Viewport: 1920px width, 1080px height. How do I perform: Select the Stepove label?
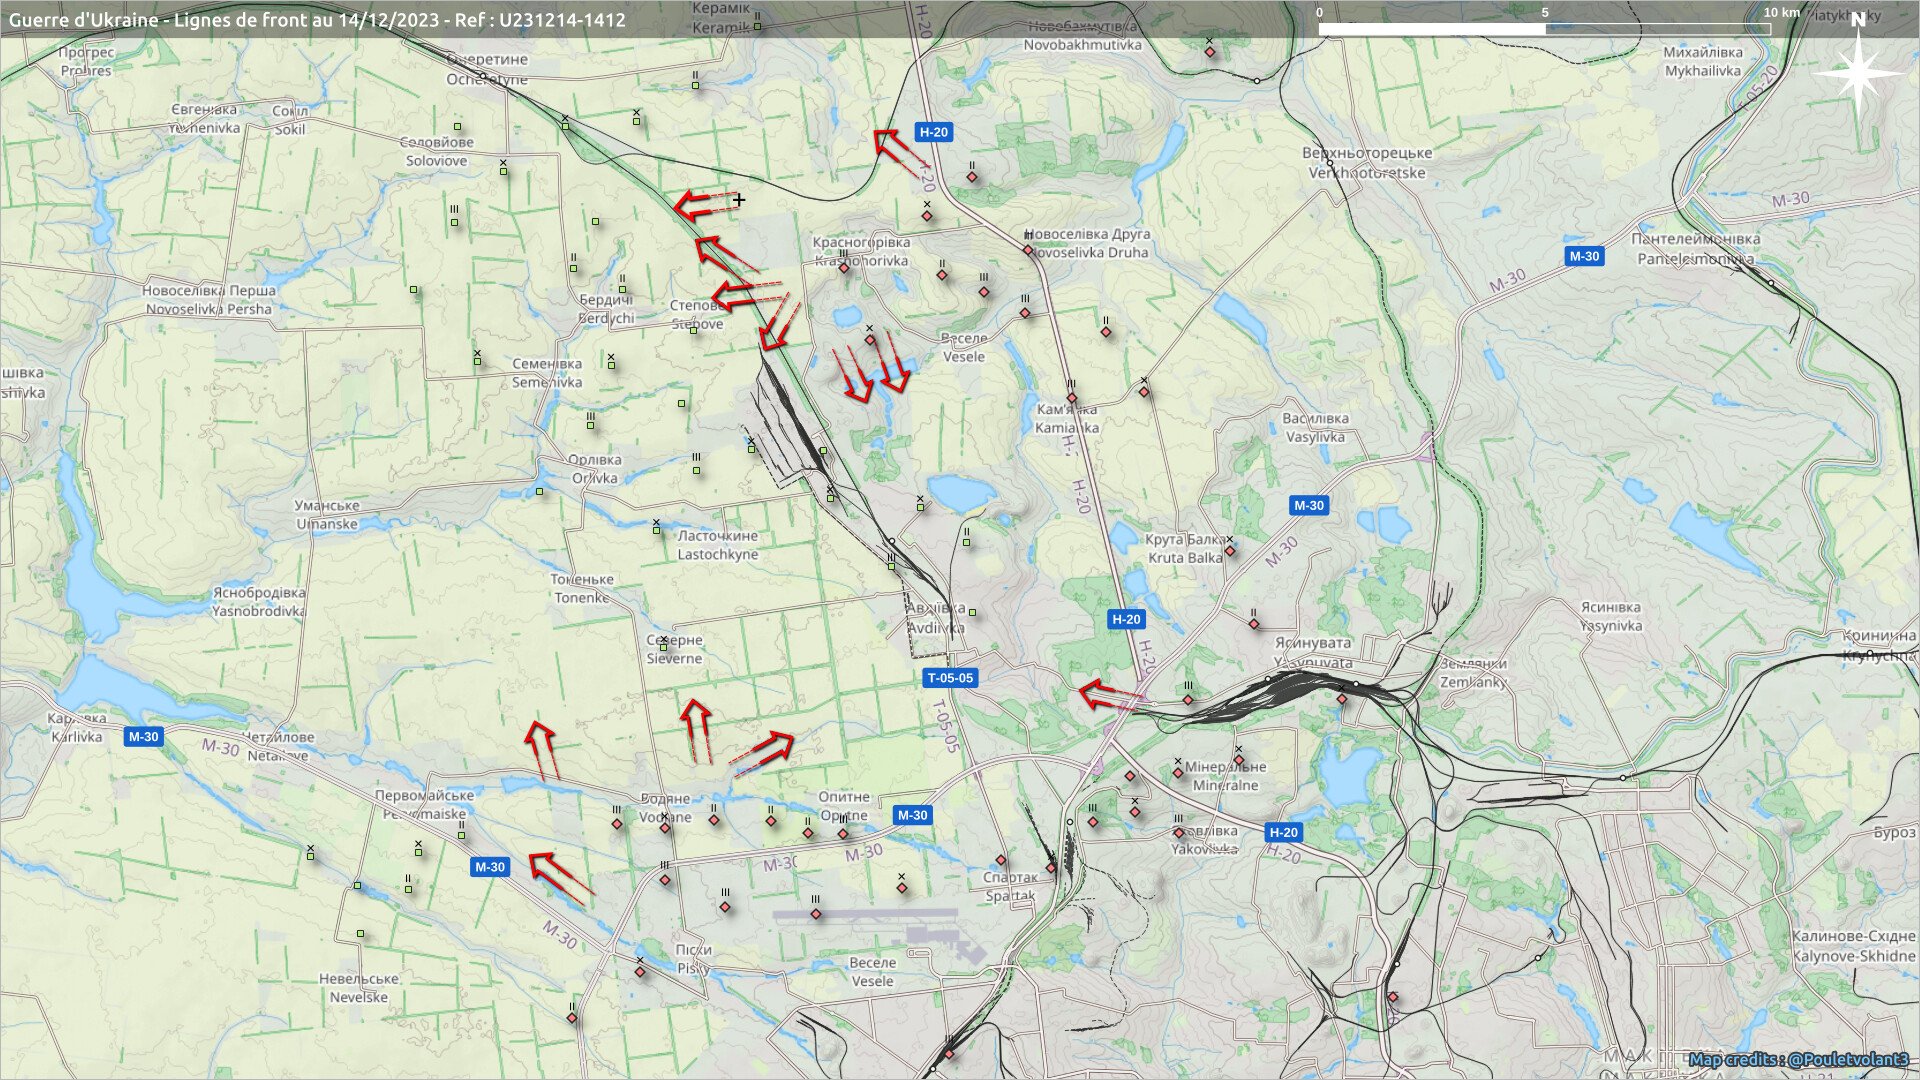(696, 315)
